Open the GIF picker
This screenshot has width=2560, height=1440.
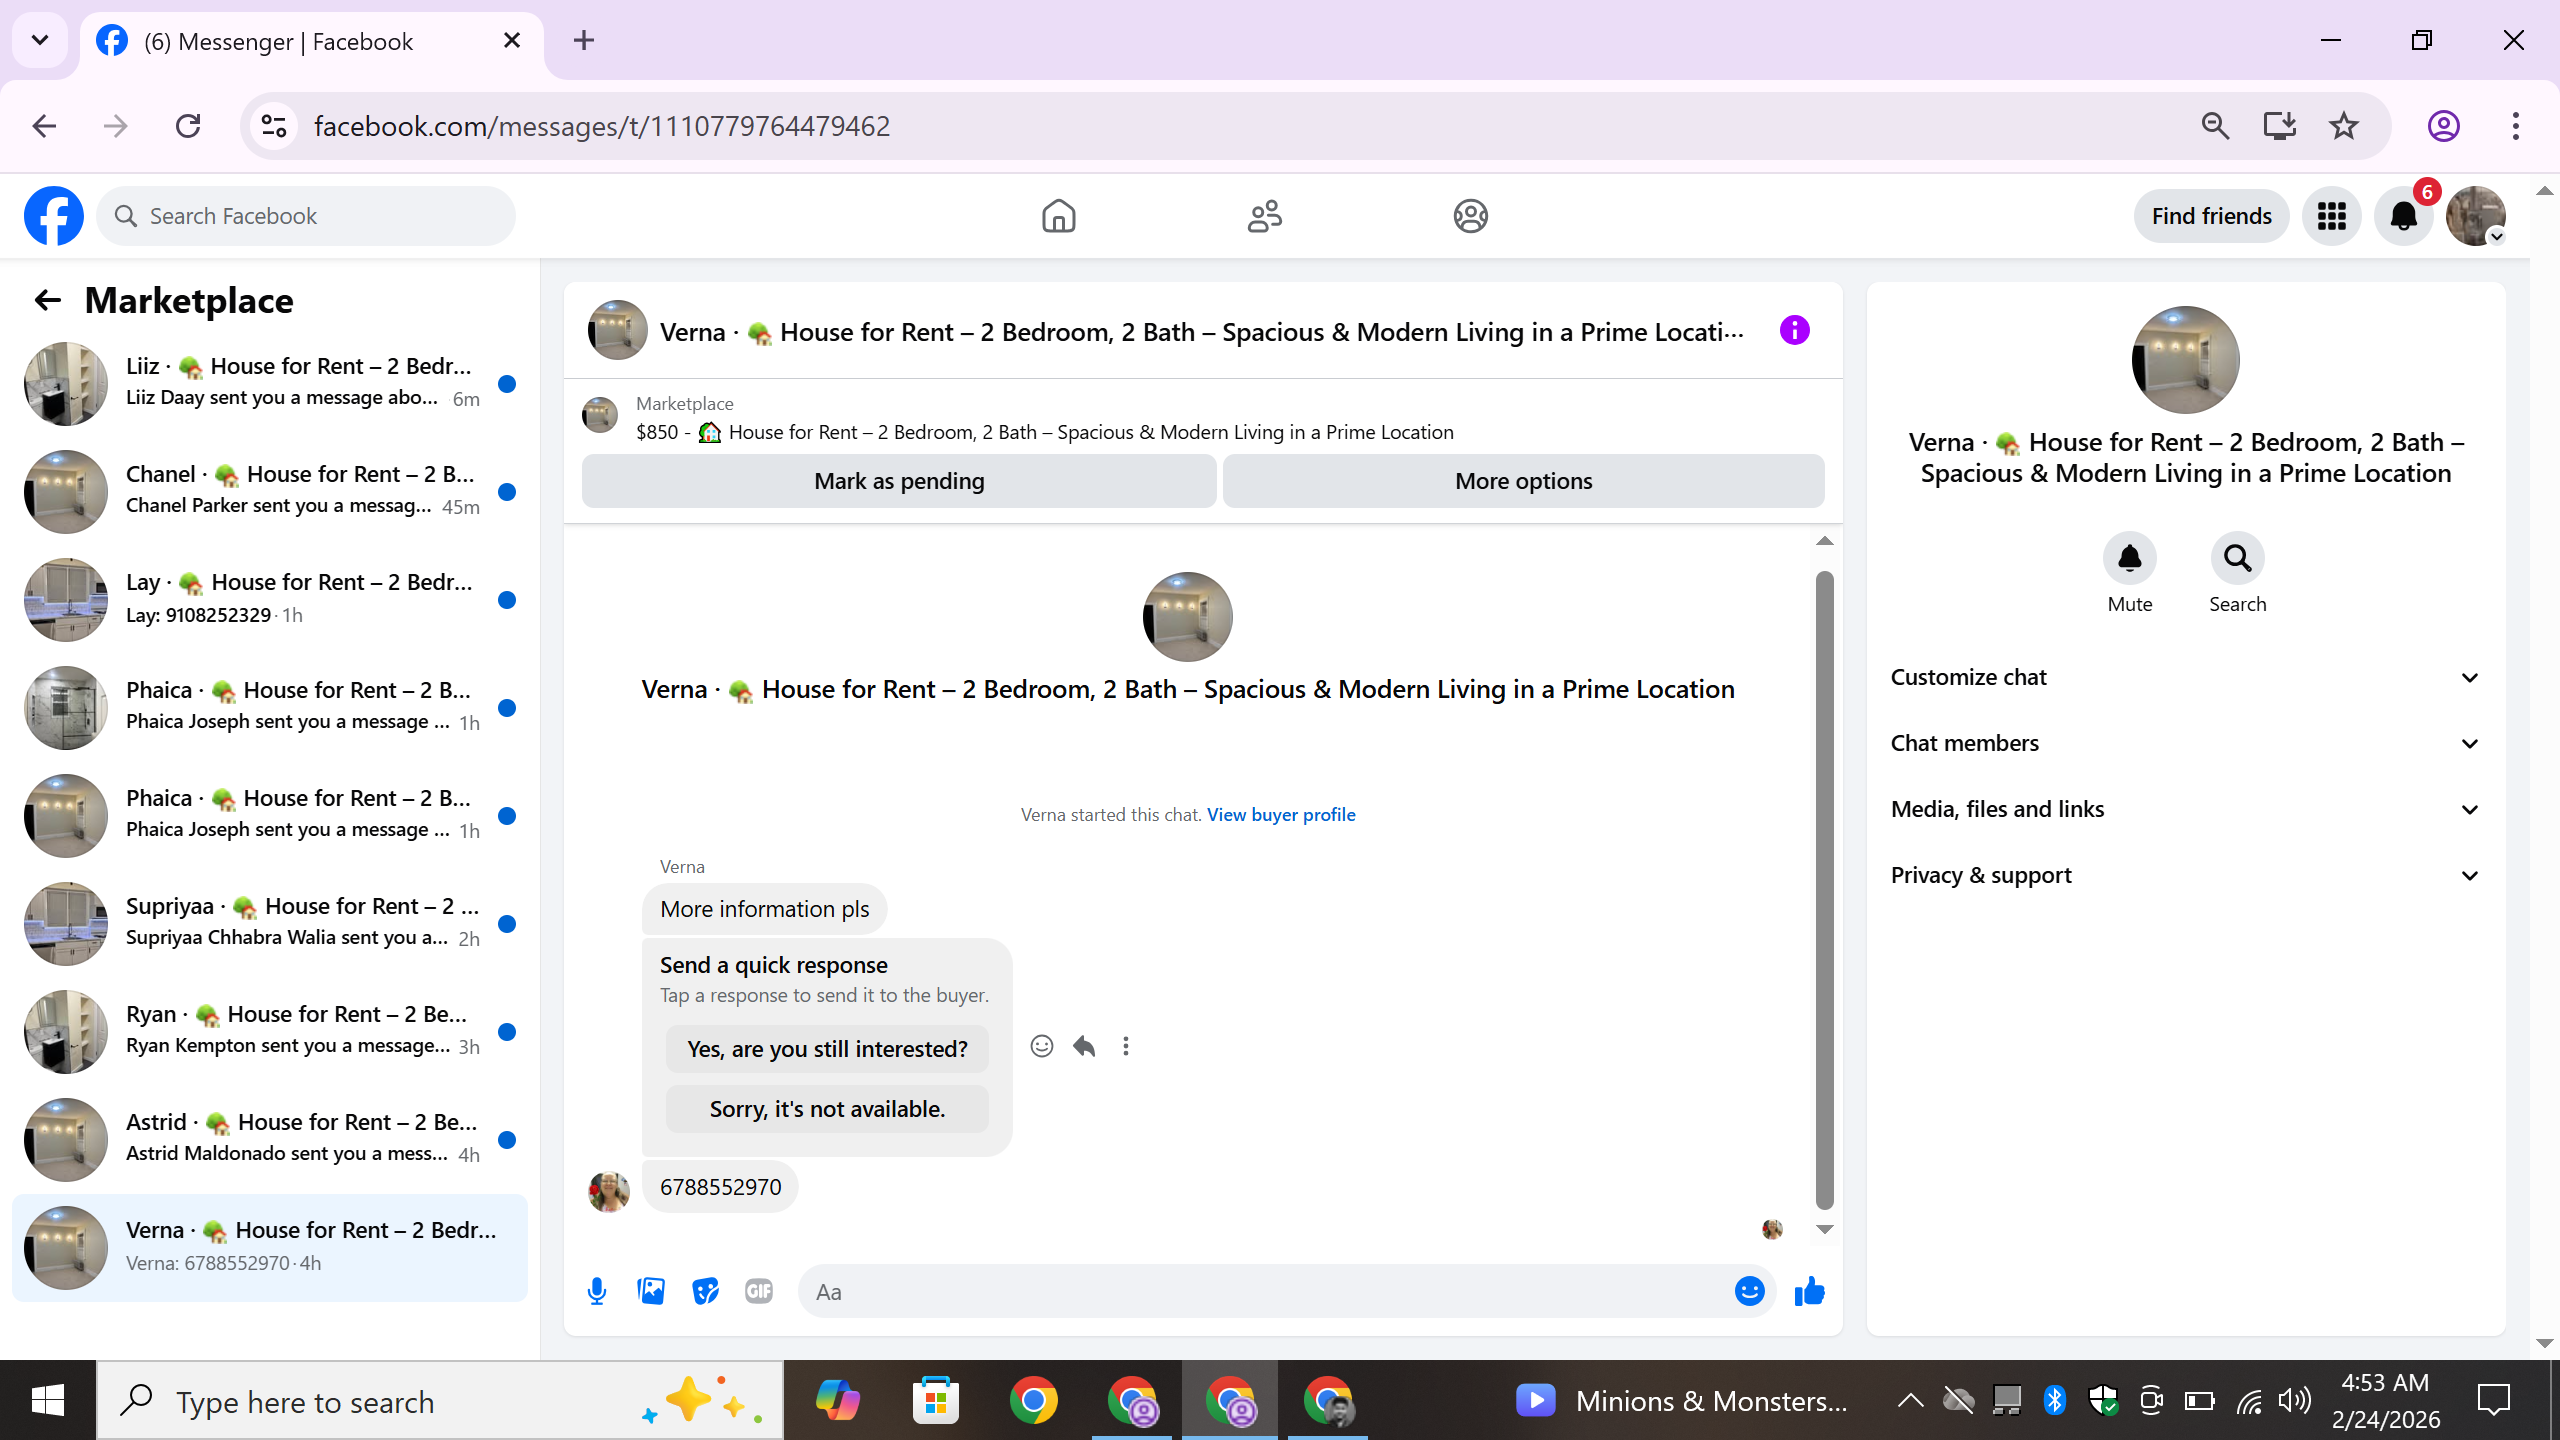759,1291
